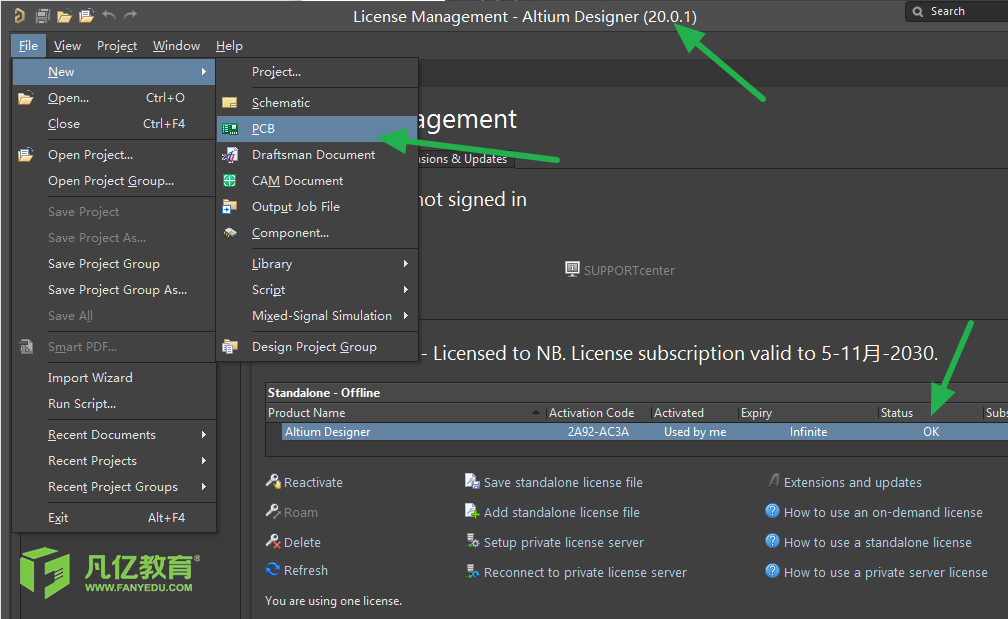The width and height of the screenshot is (1008, 619).
Task: Click the Open Project toolbar icon
Action: point(86,15)
